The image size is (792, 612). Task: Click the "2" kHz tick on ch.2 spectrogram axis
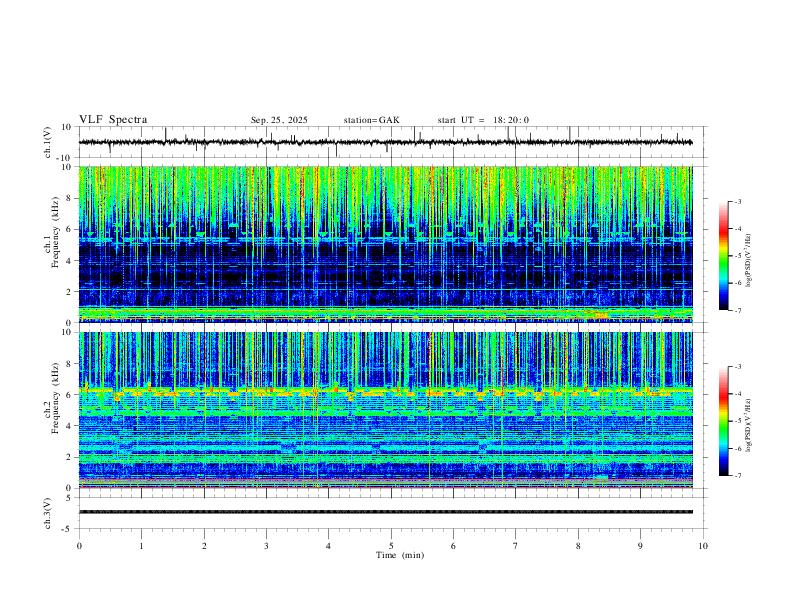coord(71,457)
